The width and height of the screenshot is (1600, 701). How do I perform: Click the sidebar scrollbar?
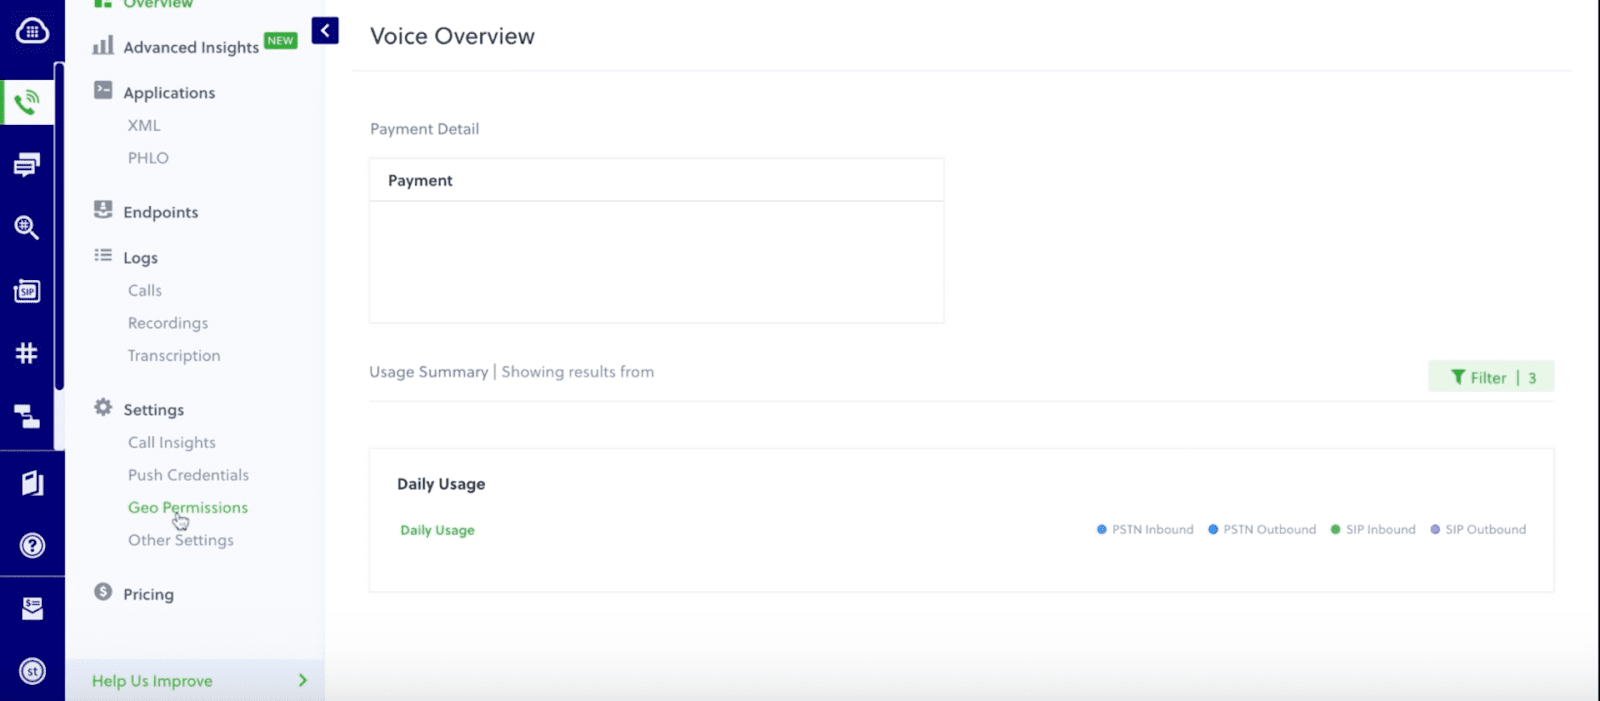pyautogui.click(x=59, y=226)
